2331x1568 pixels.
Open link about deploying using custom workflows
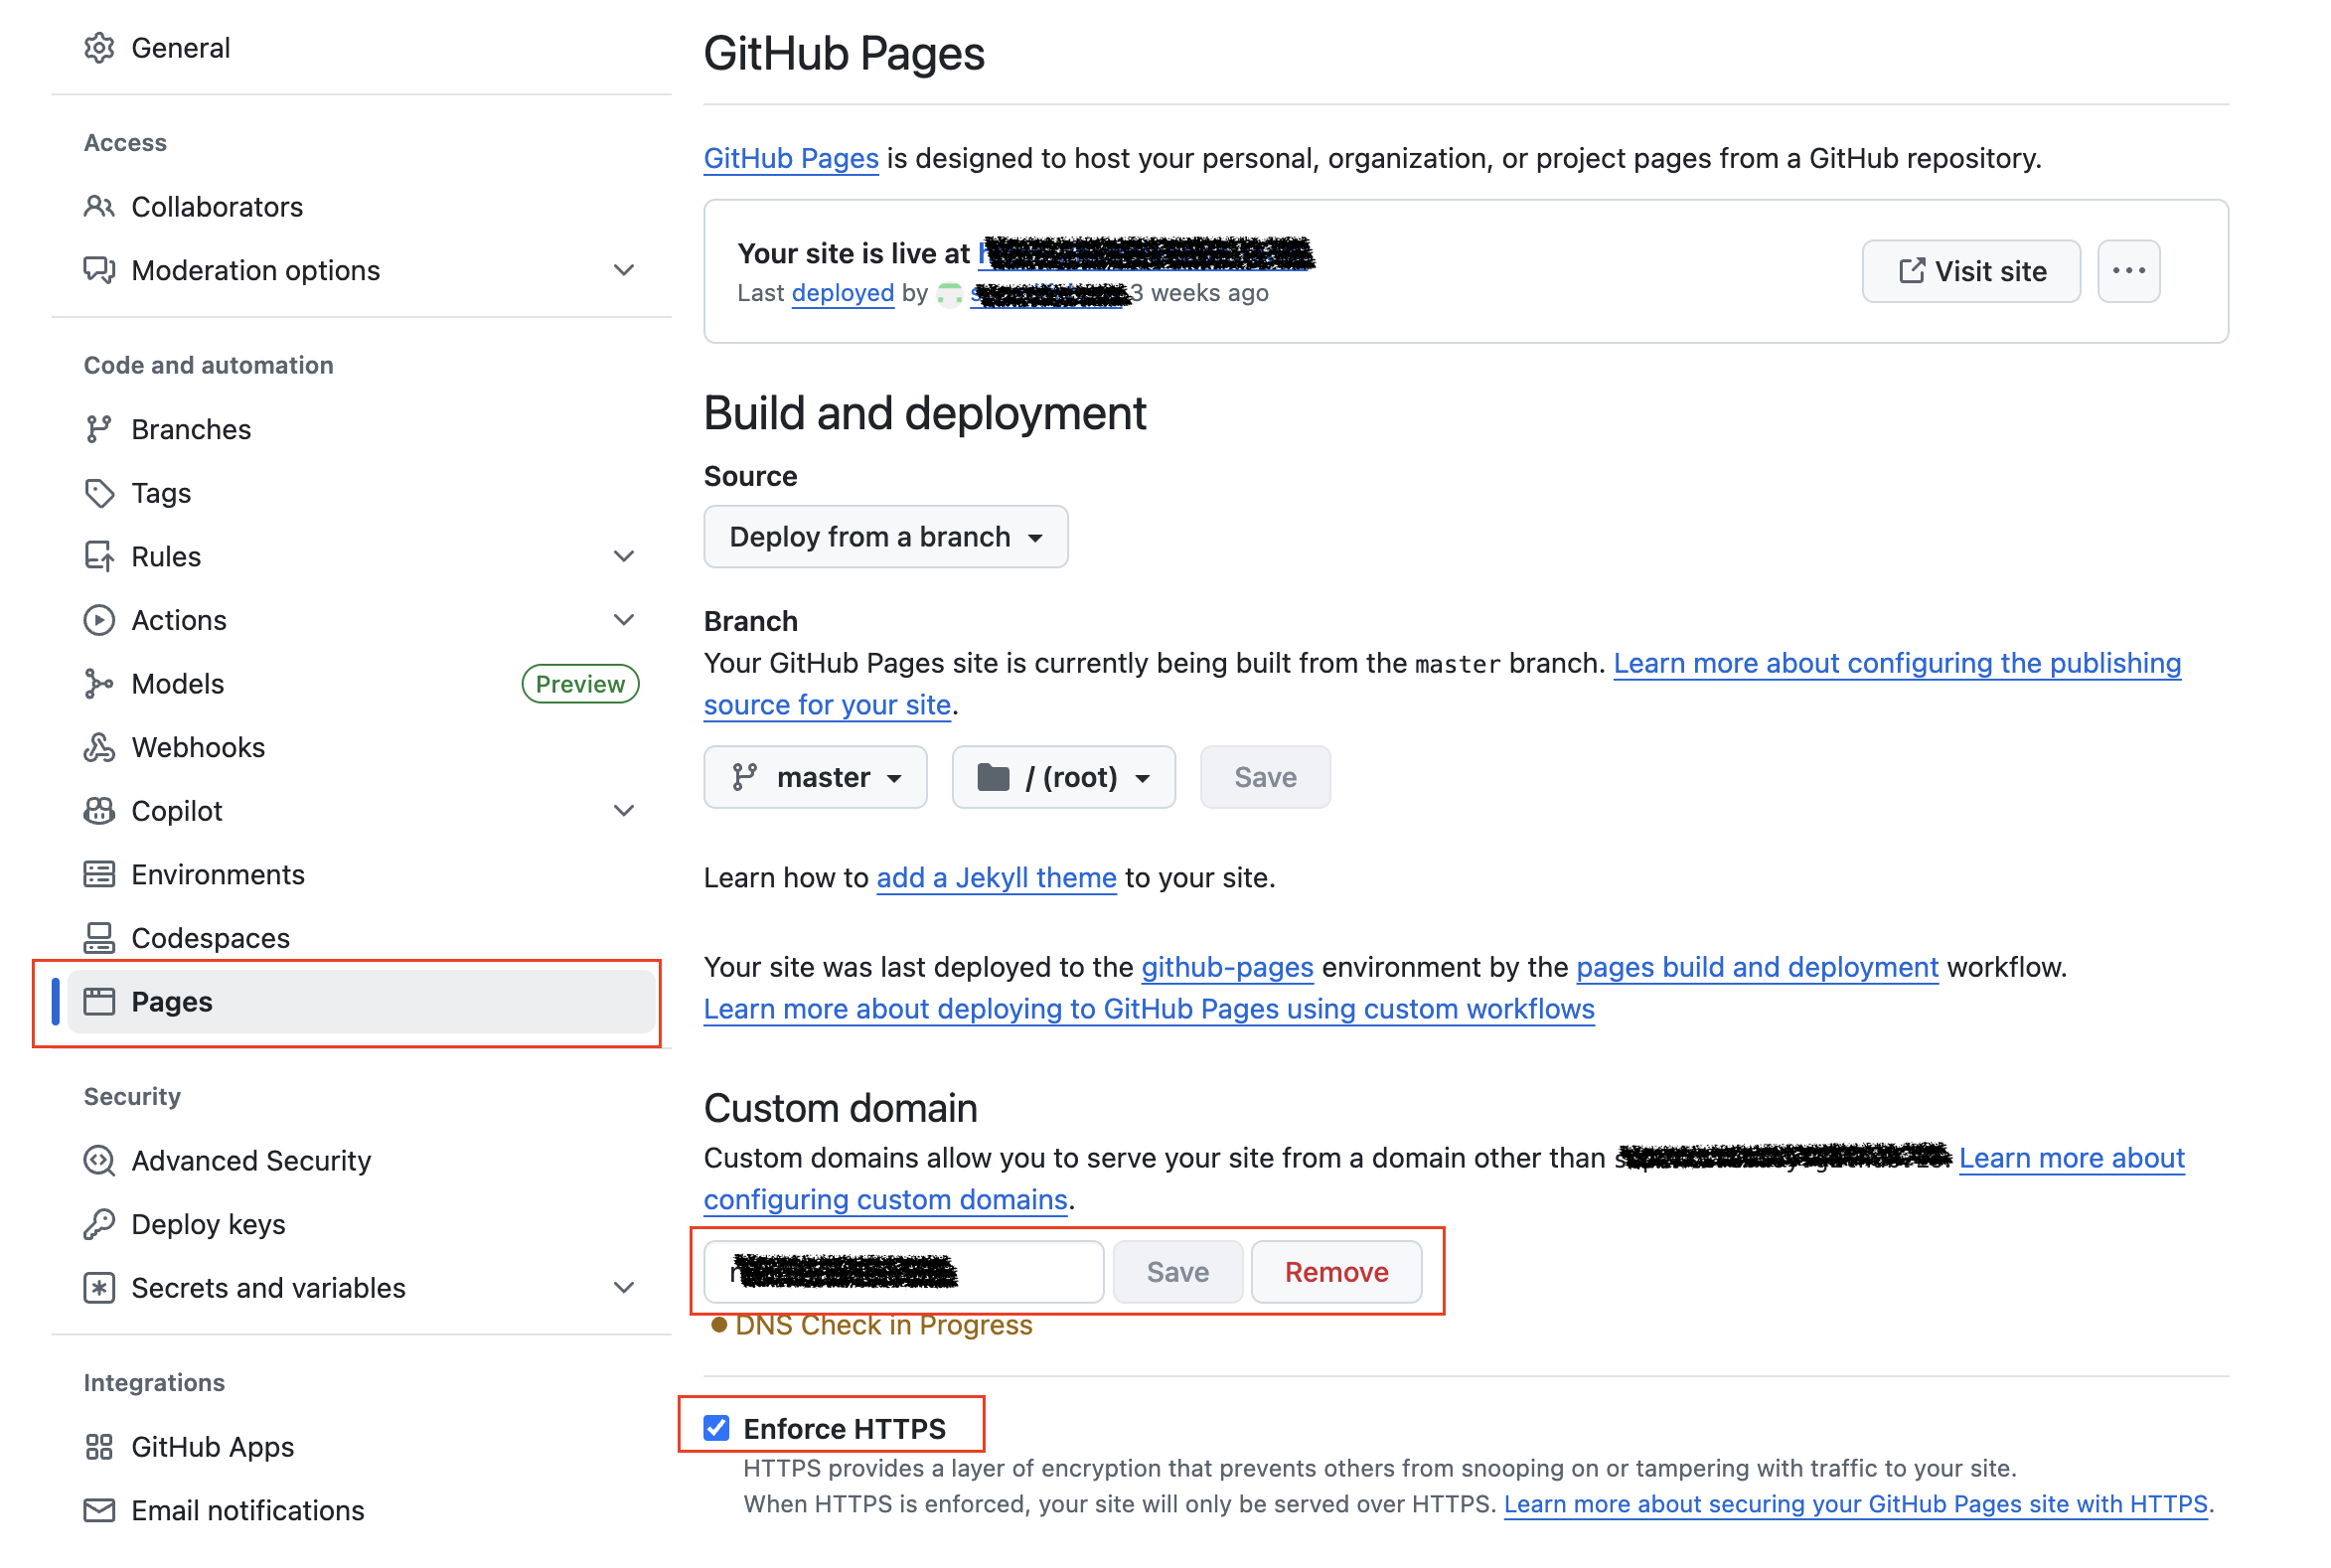(1149, 1009)
